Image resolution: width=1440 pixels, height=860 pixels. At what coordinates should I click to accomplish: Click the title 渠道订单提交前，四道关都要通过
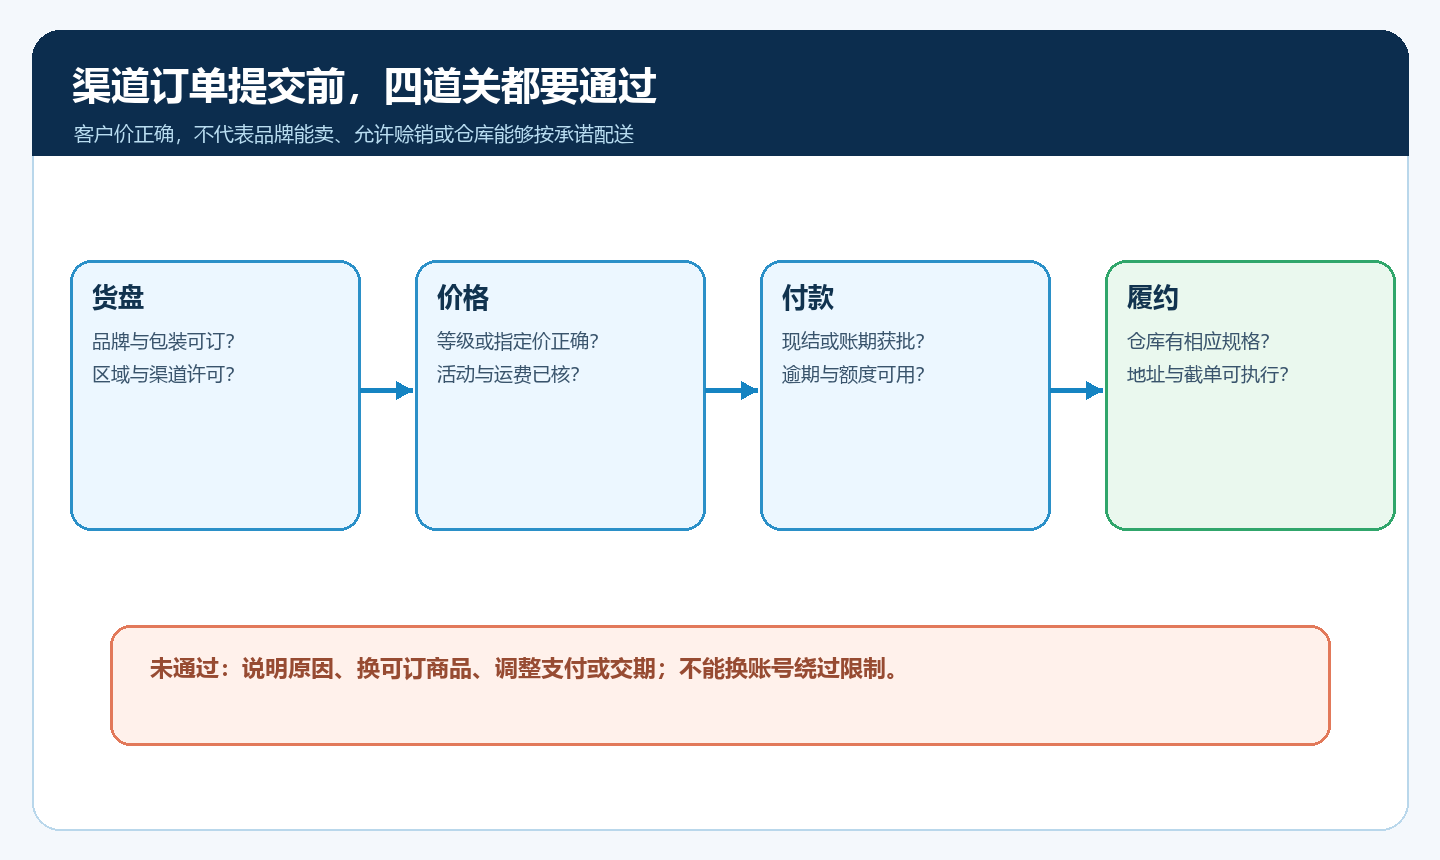[x=364, y=86]
